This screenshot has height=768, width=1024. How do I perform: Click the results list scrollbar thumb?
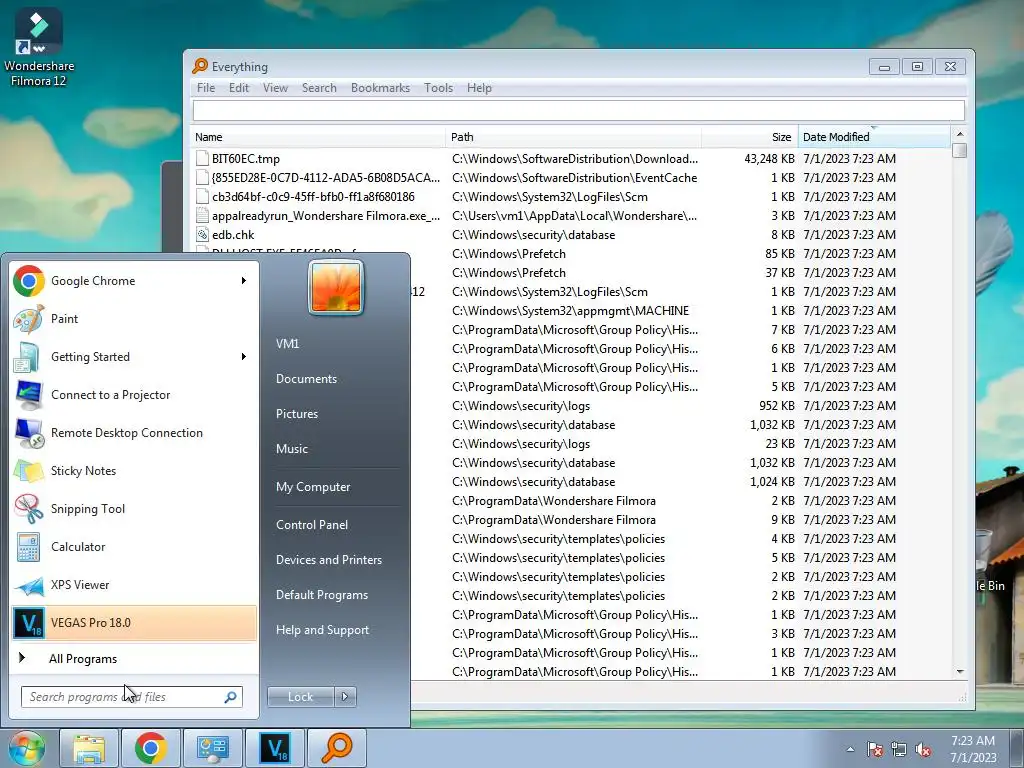[x=959, y=150]
